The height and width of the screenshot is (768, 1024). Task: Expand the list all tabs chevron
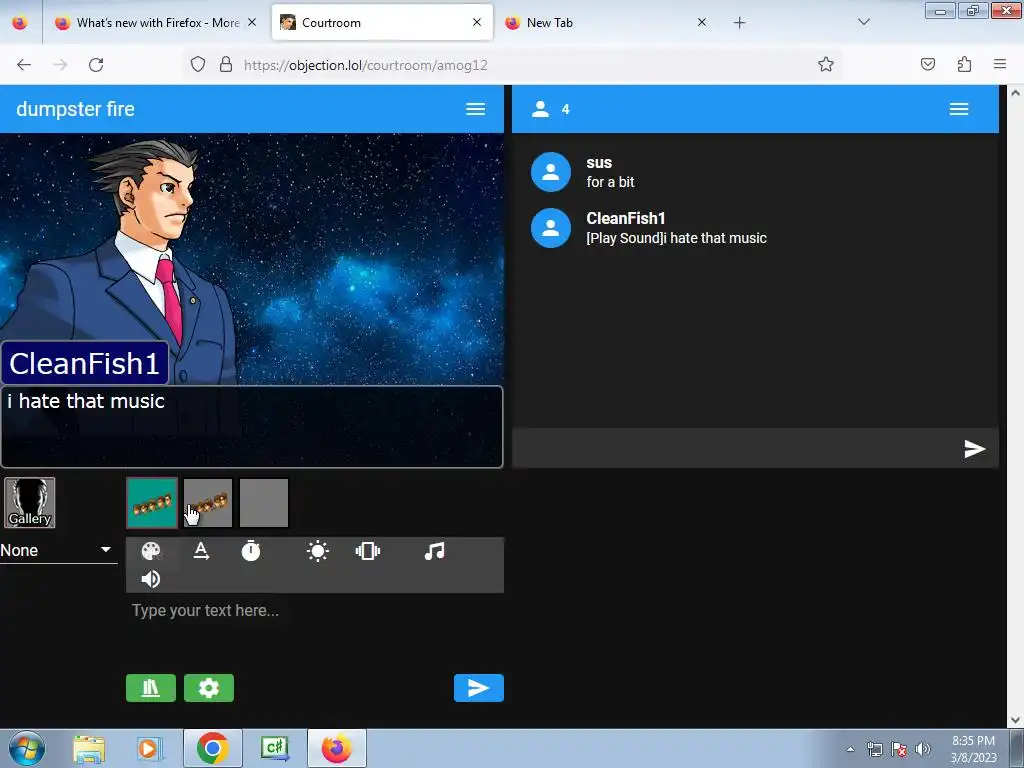click(x=863, y=22)
